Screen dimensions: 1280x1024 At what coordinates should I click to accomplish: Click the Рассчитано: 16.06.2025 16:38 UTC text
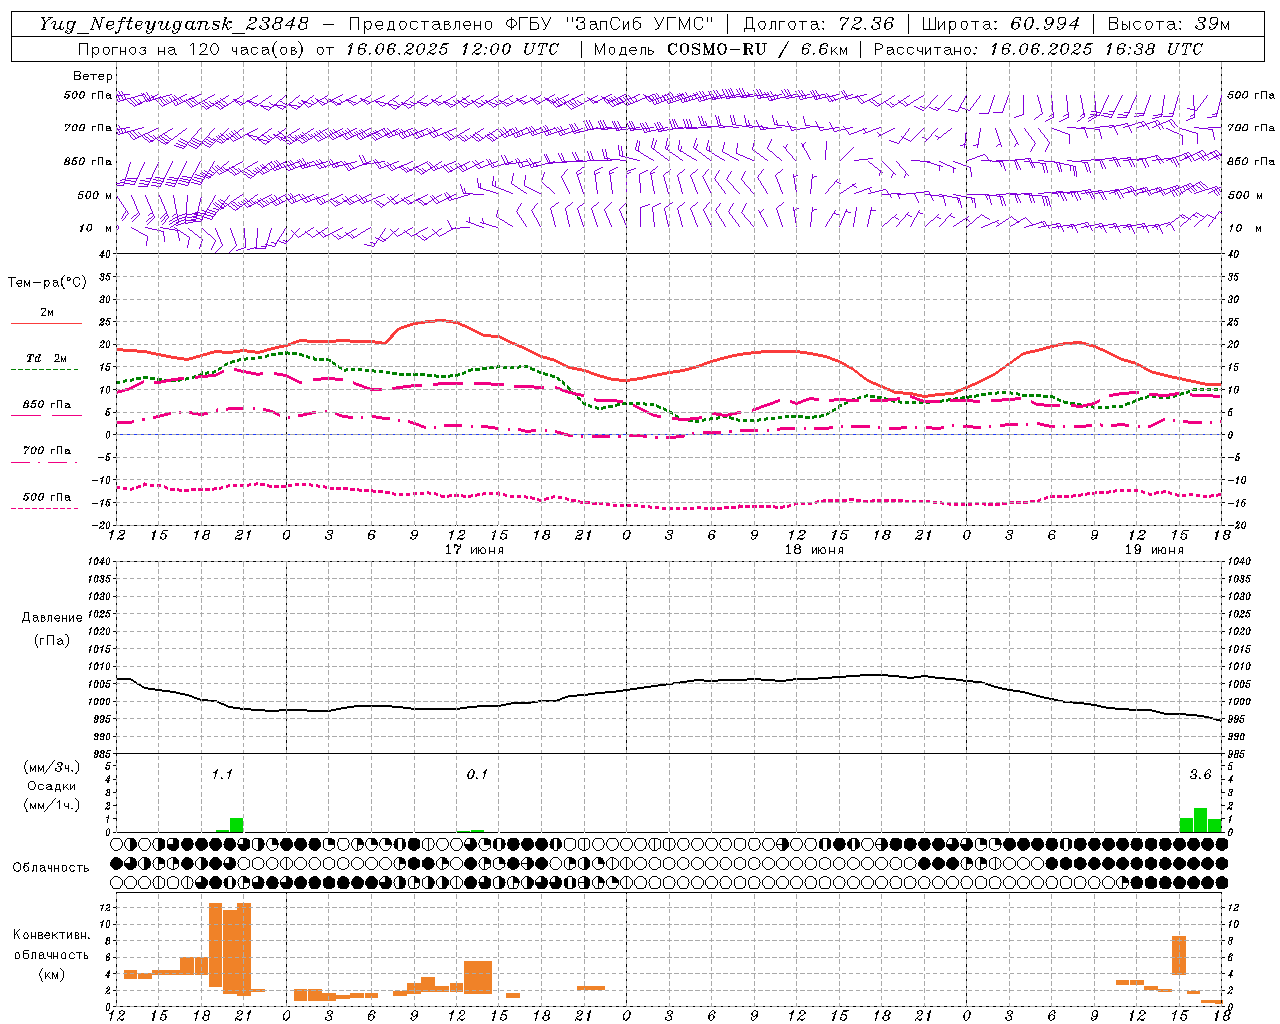coord(1038,49)
